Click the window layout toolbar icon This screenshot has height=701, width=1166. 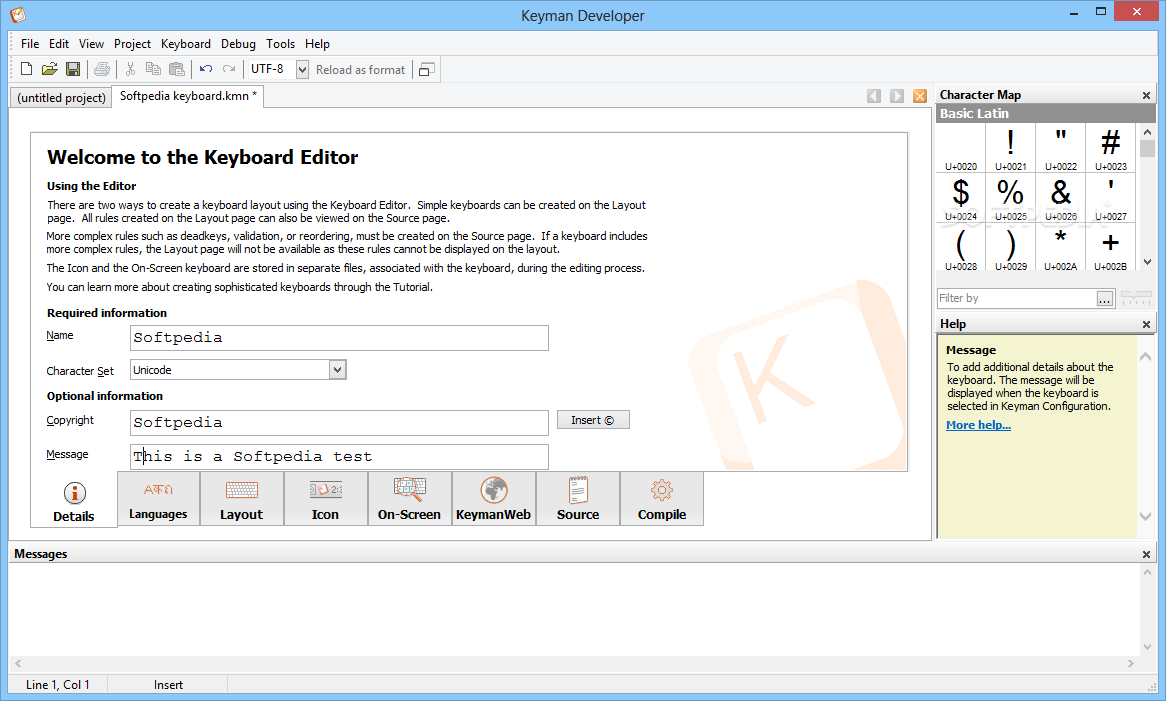point(426,69)
